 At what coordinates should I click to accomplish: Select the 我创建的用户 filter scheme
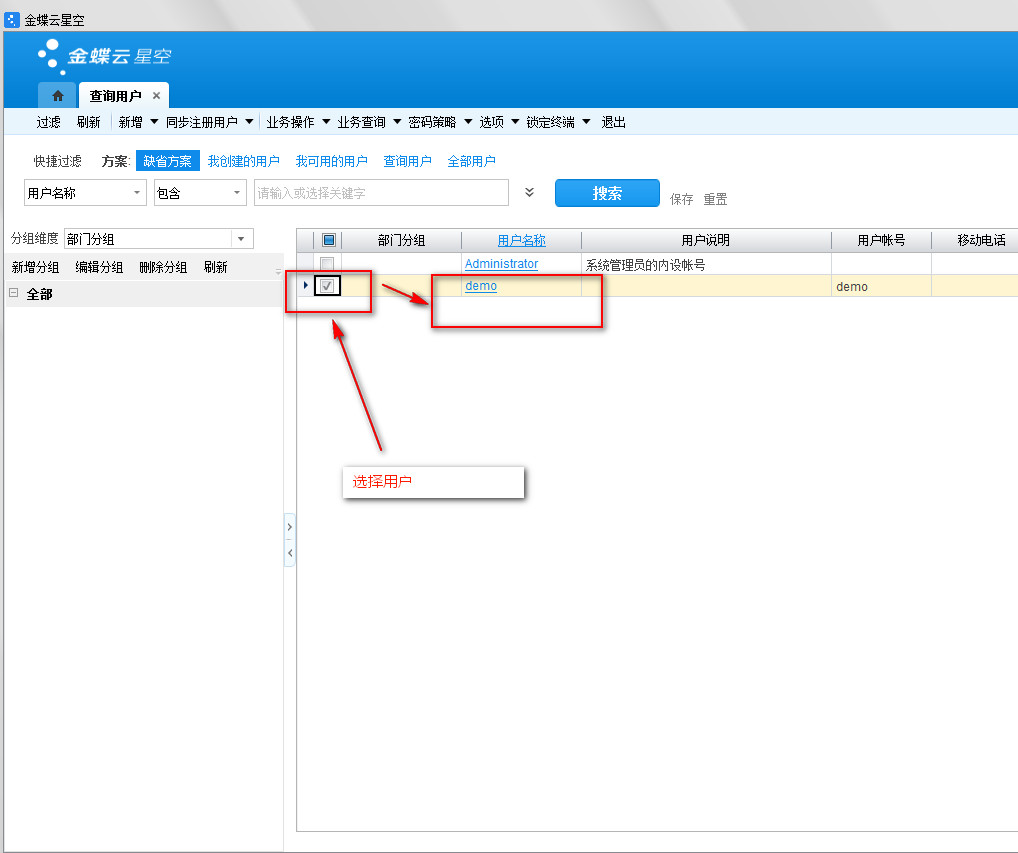[x=243, y=161]
